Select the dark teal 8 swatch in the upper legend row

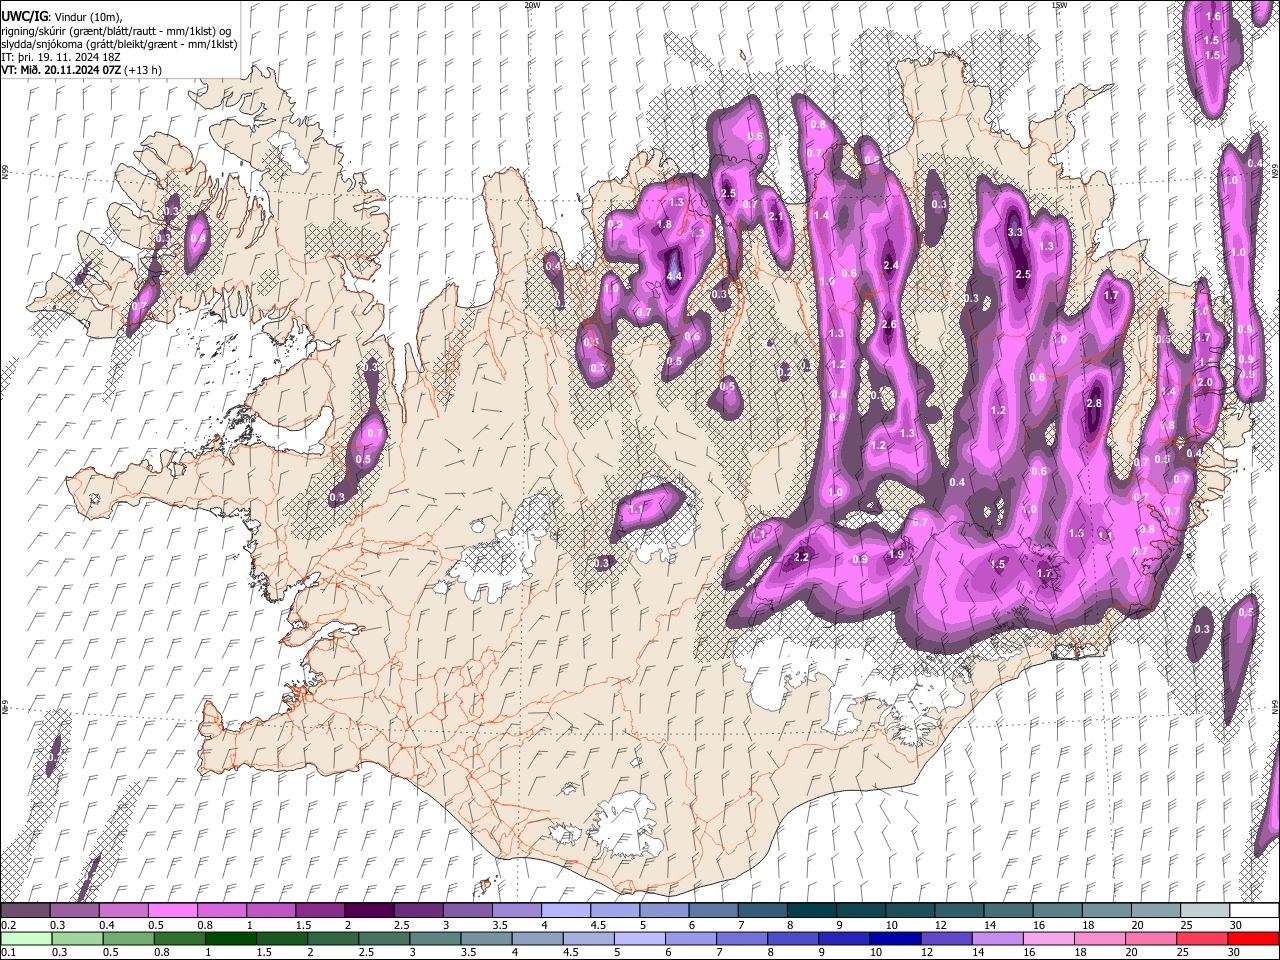pyautogui.click(x=812, y=910)
